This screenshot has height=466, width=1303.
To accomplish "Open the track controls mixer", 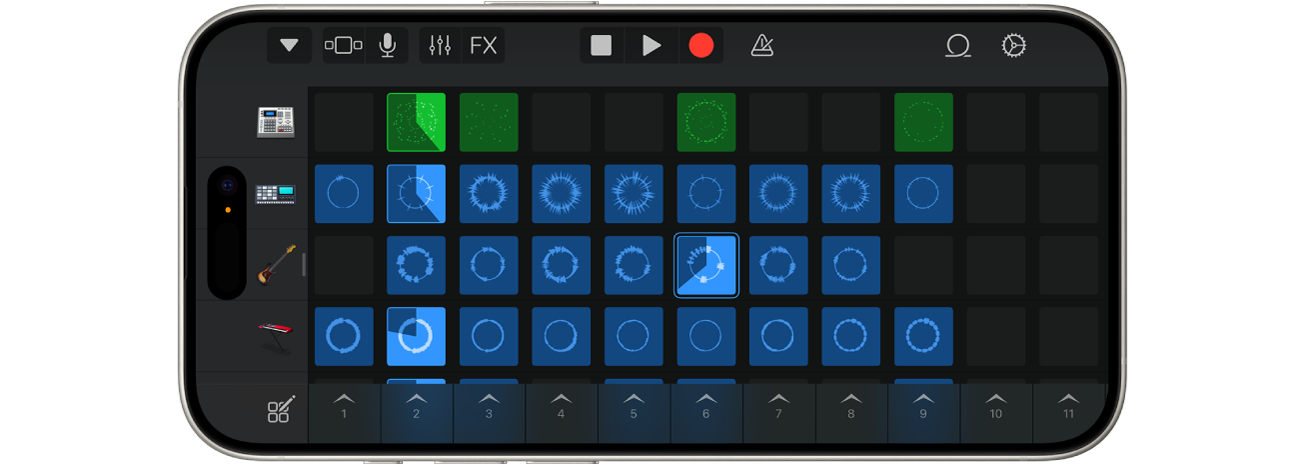I will [440, 45].
